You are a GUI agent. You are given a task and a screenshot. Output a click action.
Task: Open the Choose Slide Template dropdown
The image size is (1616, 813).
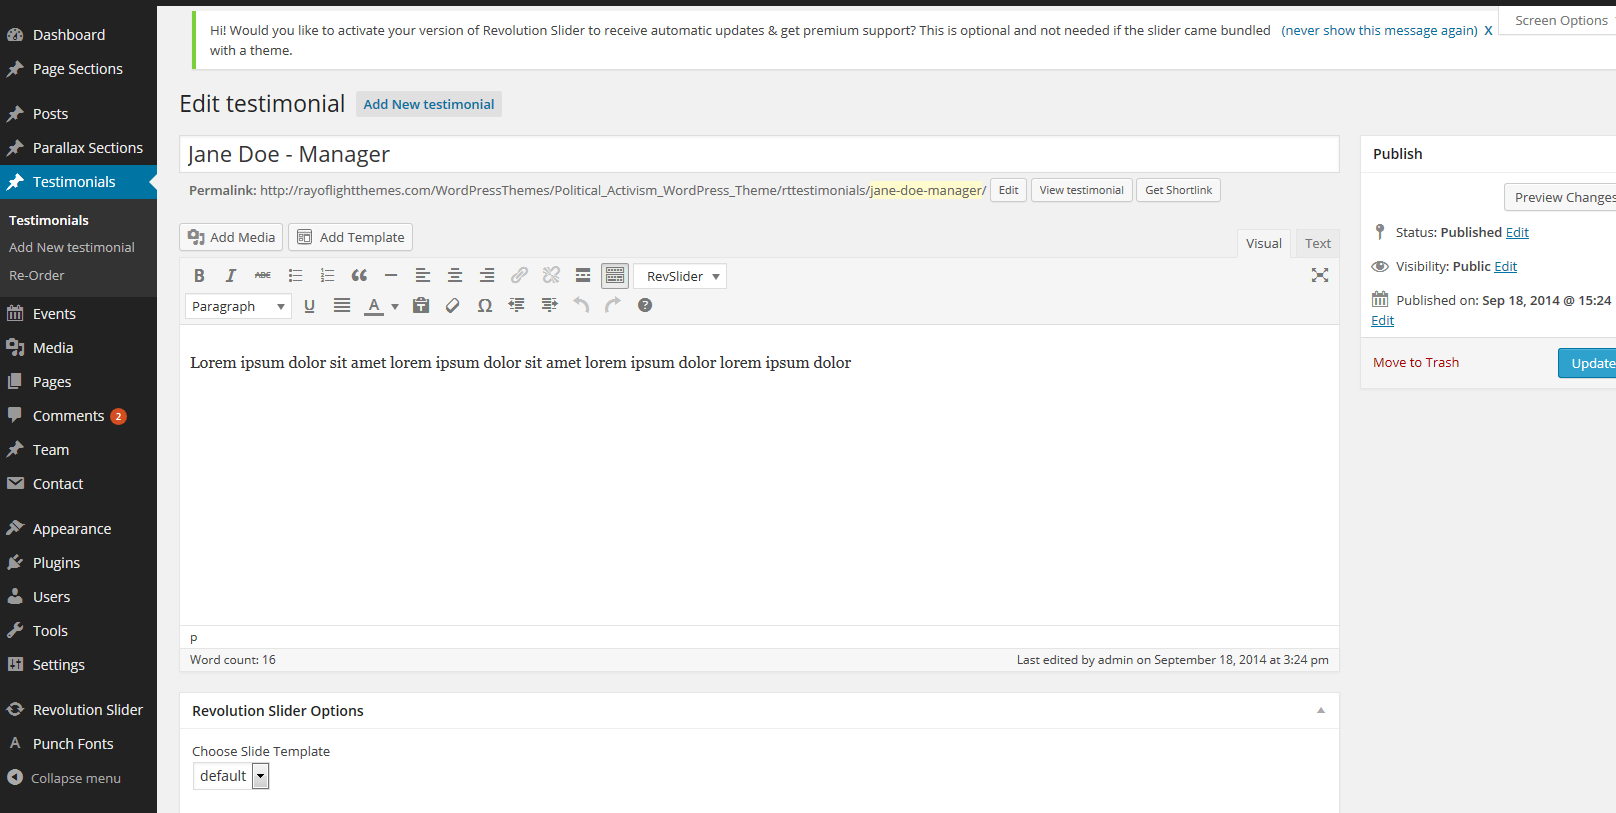pyautogui.click(x=231, y=776)
